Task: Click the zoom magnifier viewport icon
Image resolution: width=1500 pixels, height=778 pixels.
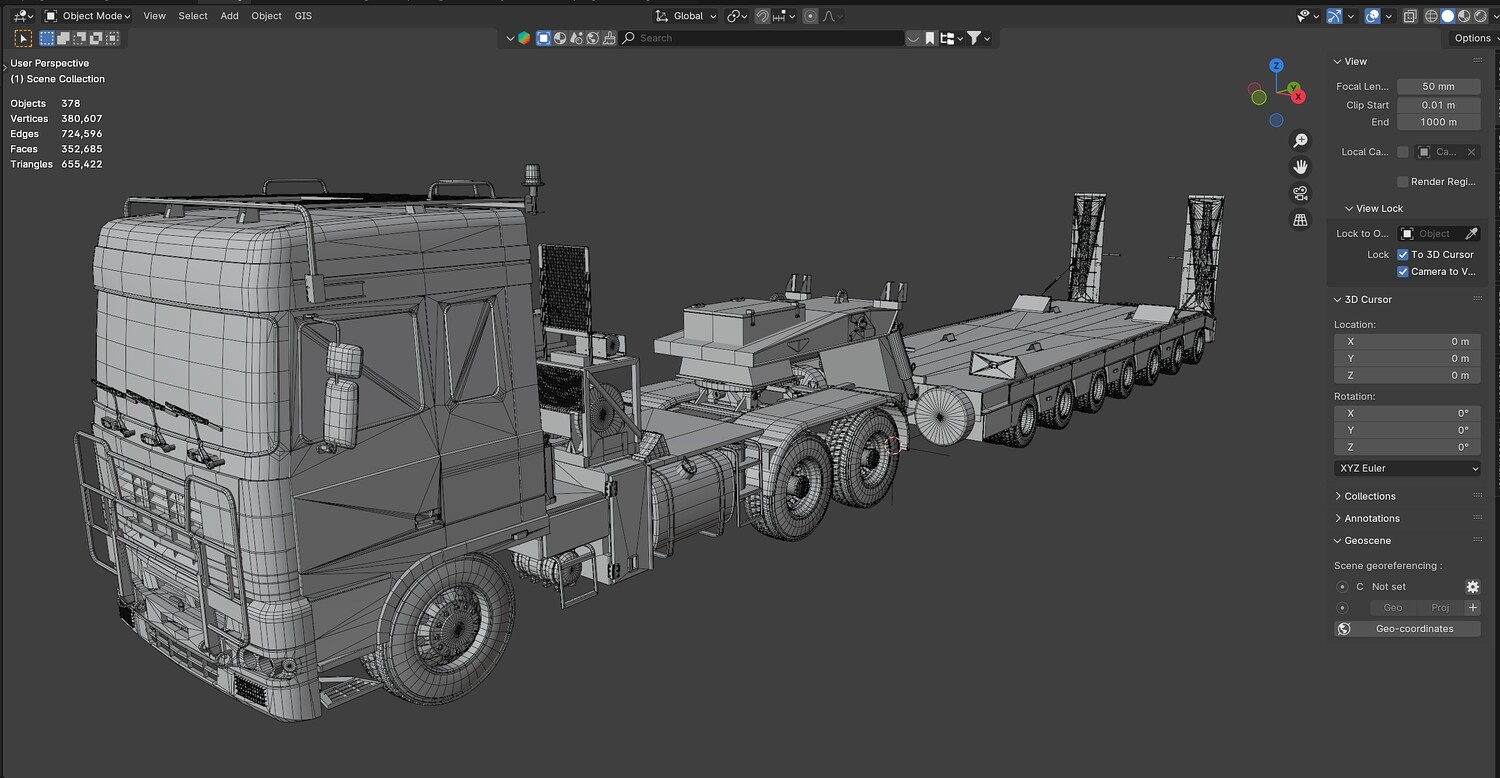Action: (1300, 141)
